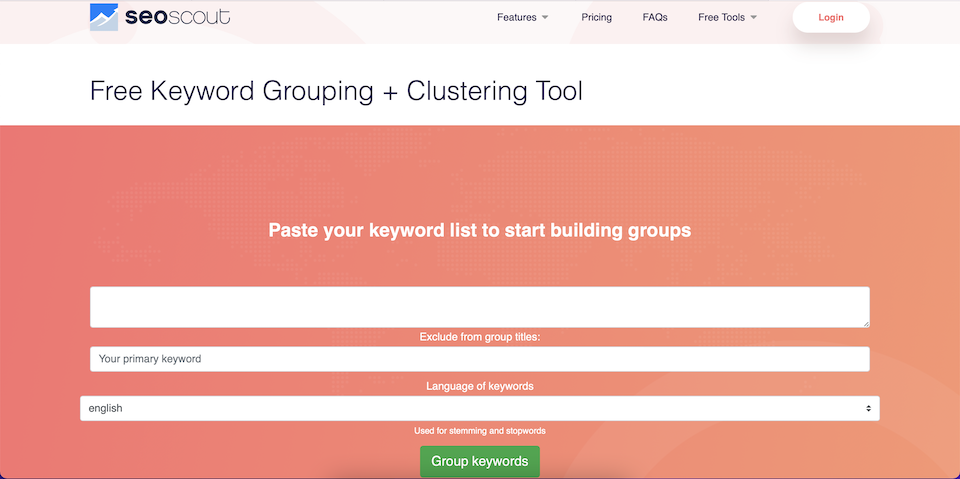Image resolution: width=960 pixels, height=479 pixels.
Task: Click the Group keywords button
Action: [x=479, y=461]
